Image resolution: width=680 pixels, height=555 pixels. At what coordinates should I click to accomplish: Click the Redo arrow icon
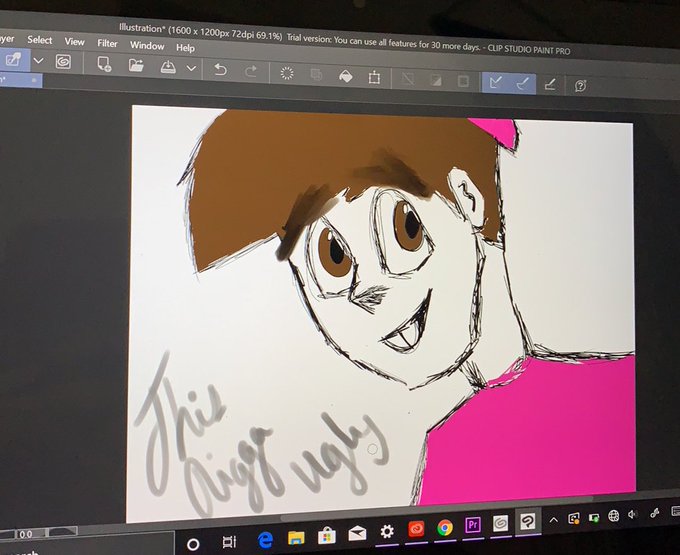(251, 71)
